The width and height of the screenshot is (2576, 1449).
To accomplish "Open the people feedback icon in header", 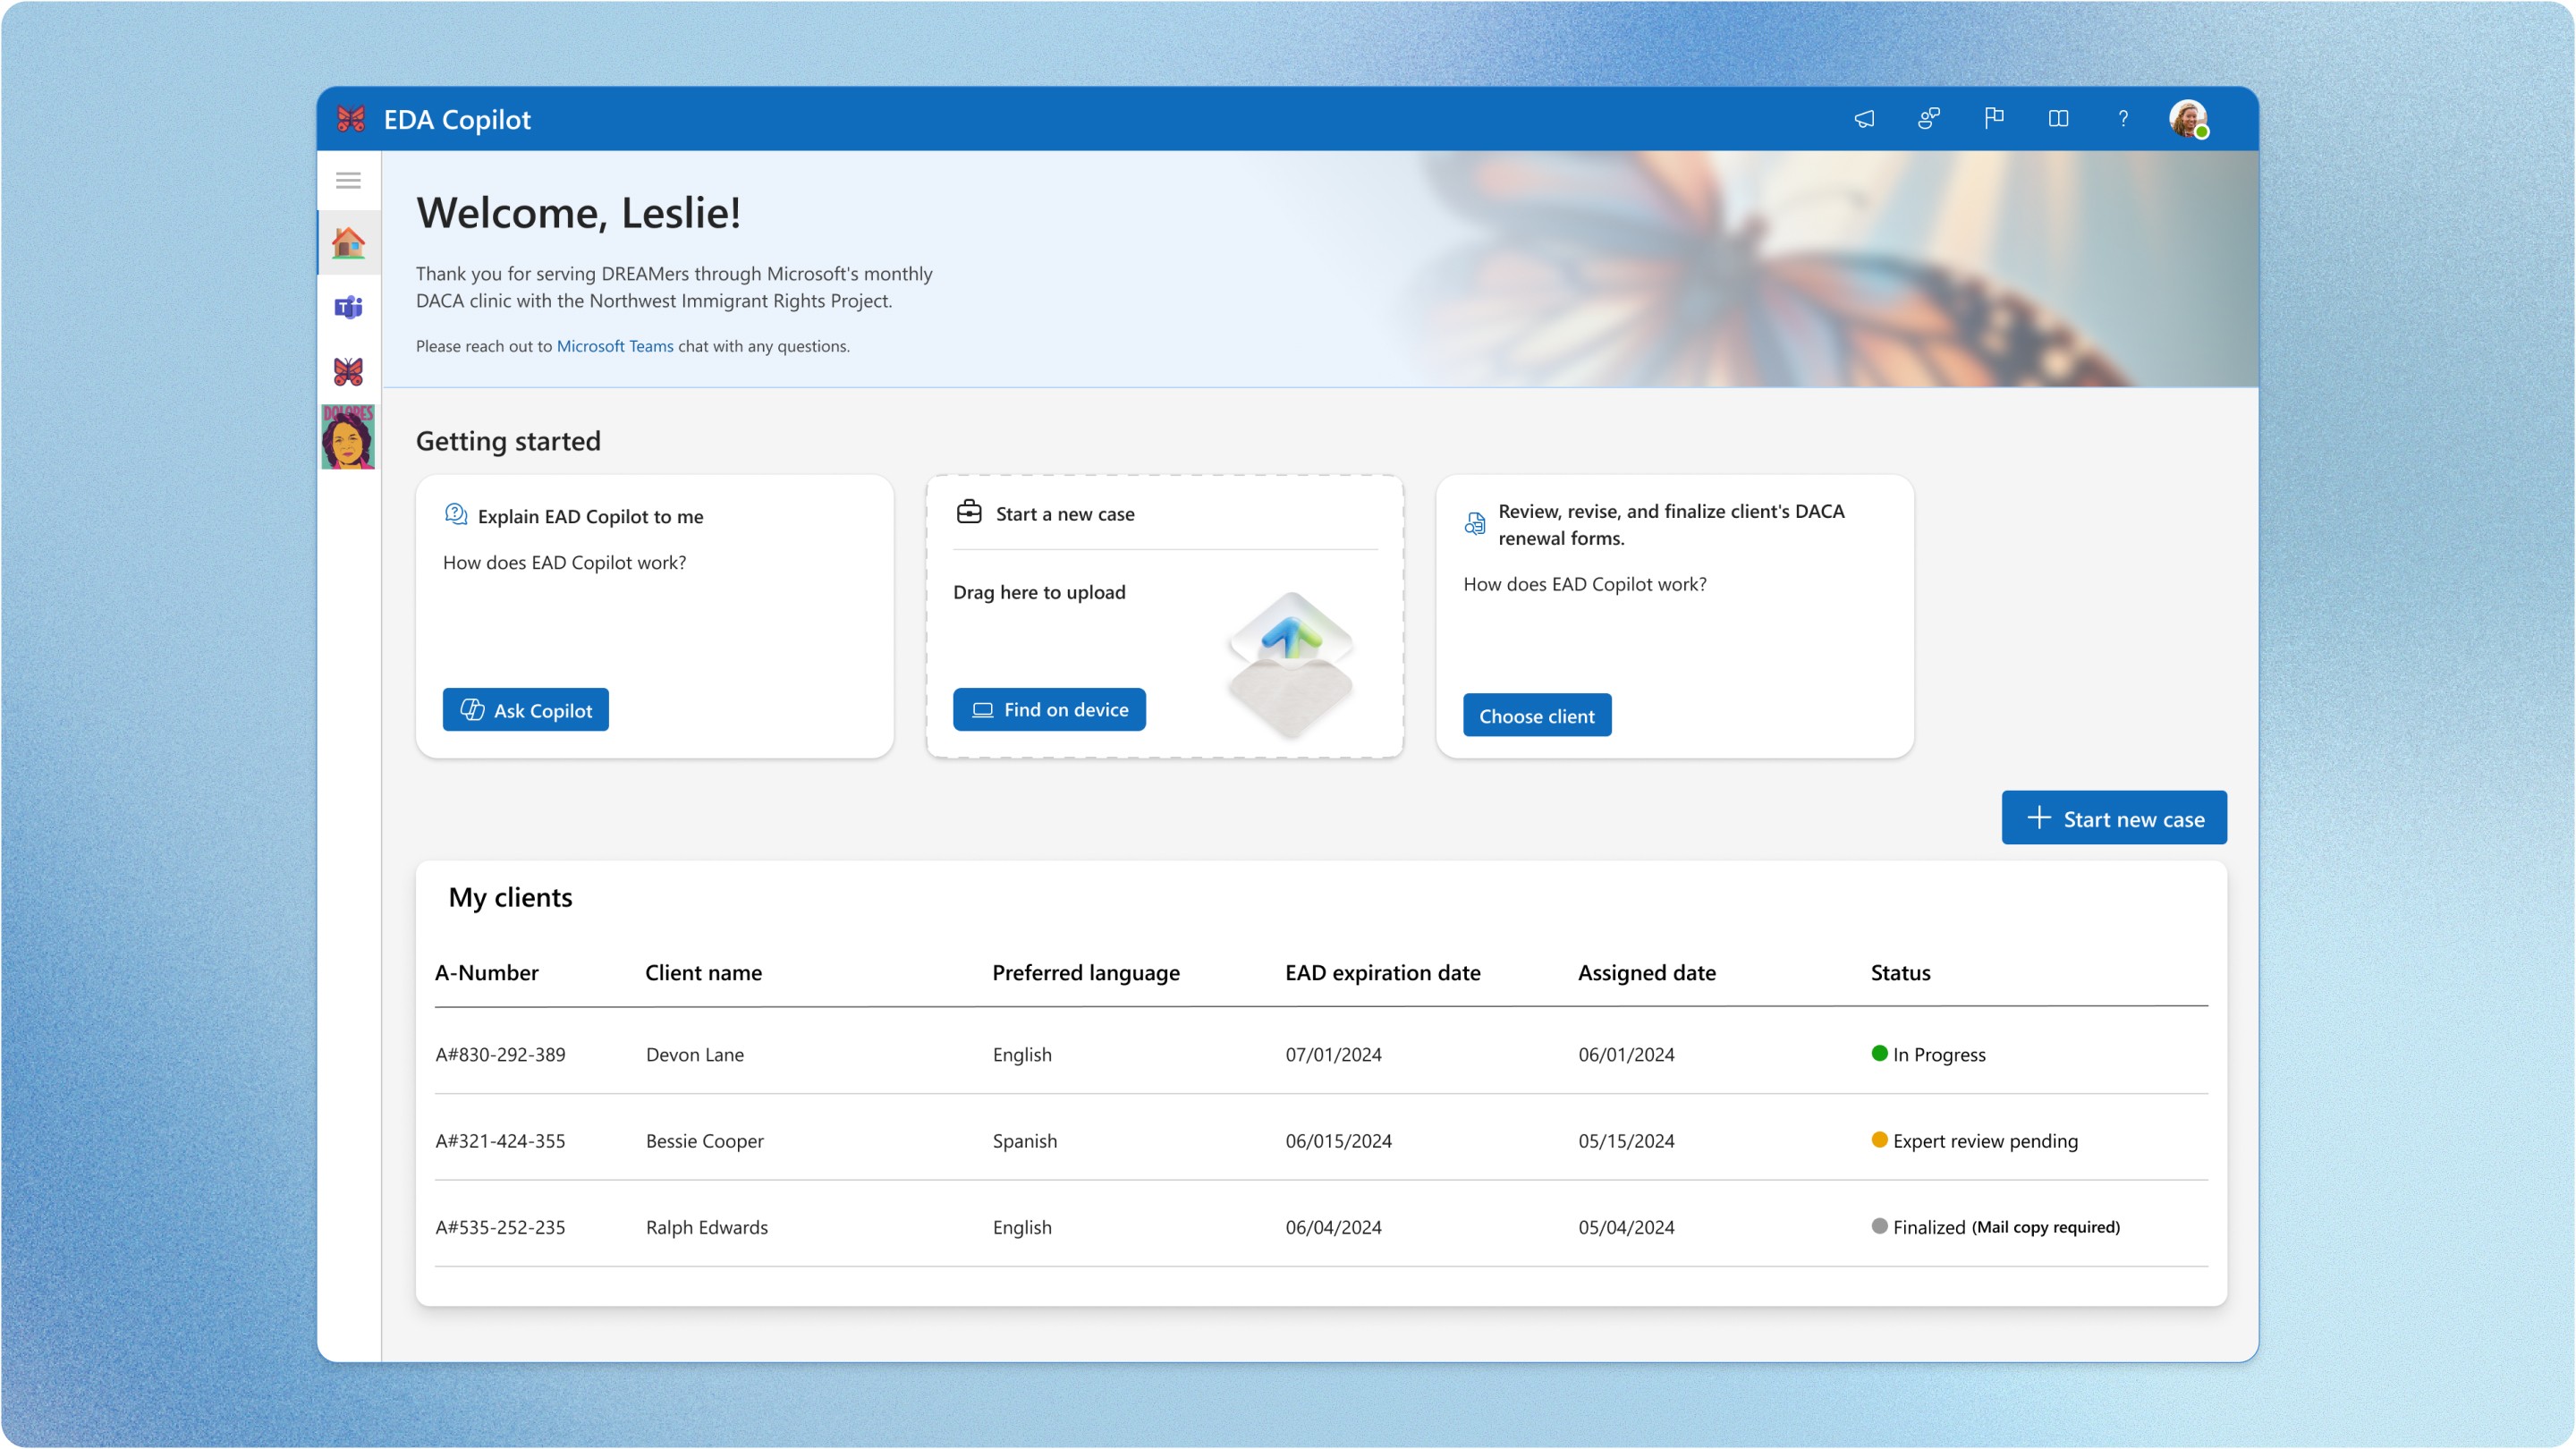I will point(1929,119).
